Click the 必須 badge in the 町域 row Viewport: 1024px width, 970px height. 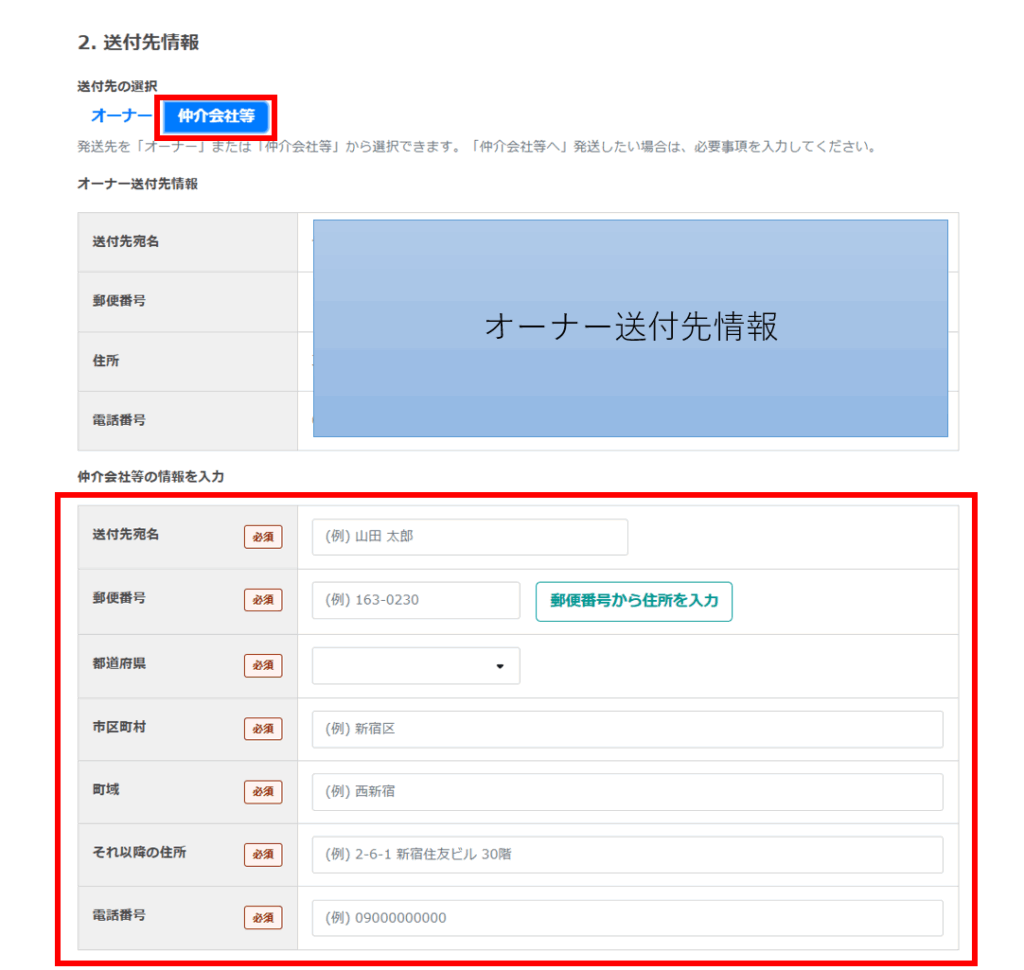tap(263, 792)
